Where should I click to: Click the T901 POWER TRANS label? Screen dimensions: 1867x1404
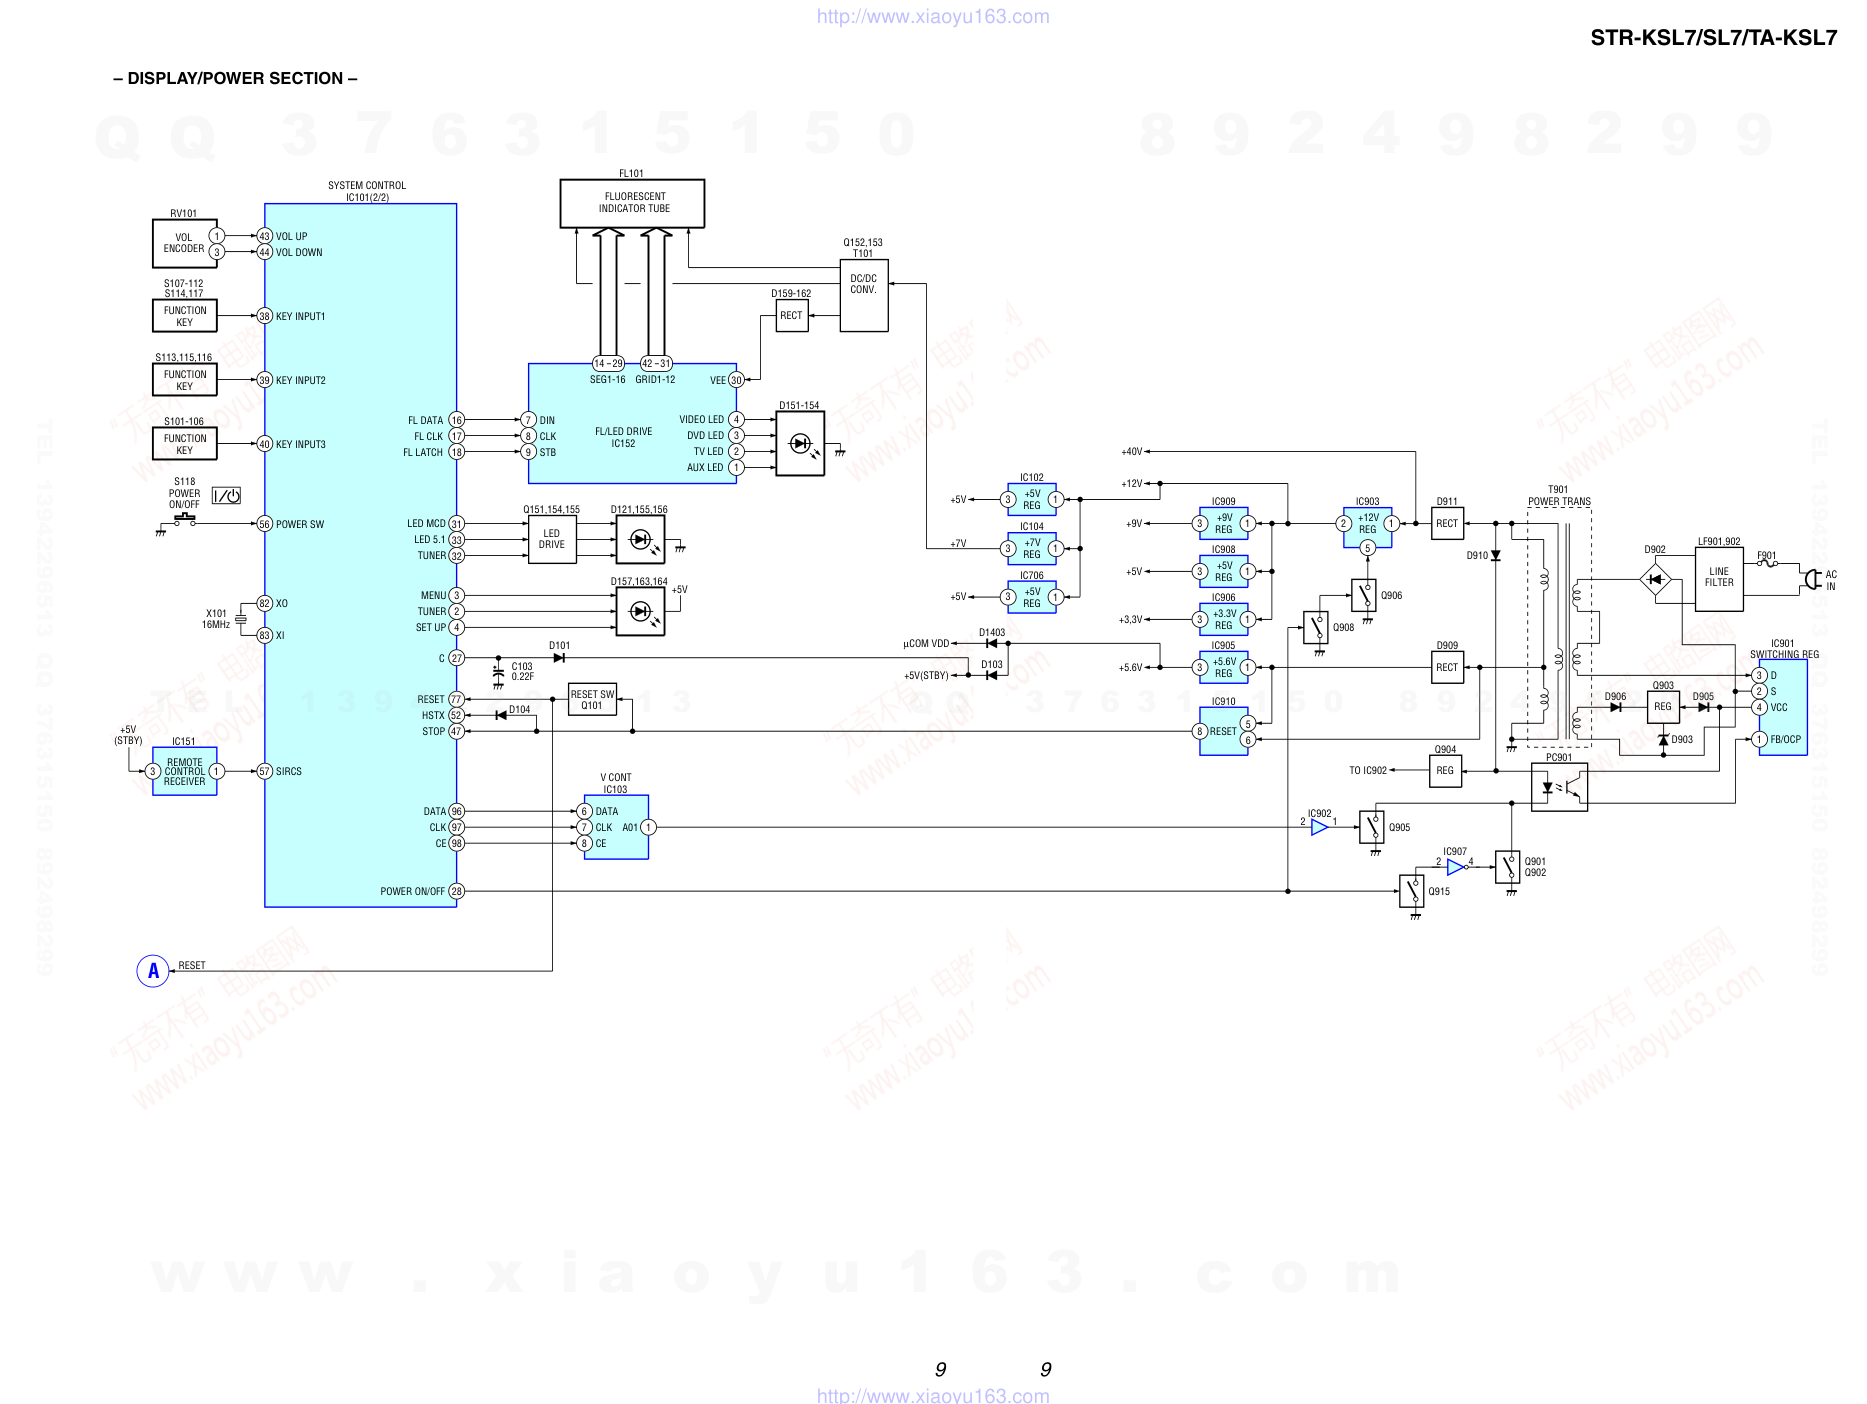(x=1559, y=496)
